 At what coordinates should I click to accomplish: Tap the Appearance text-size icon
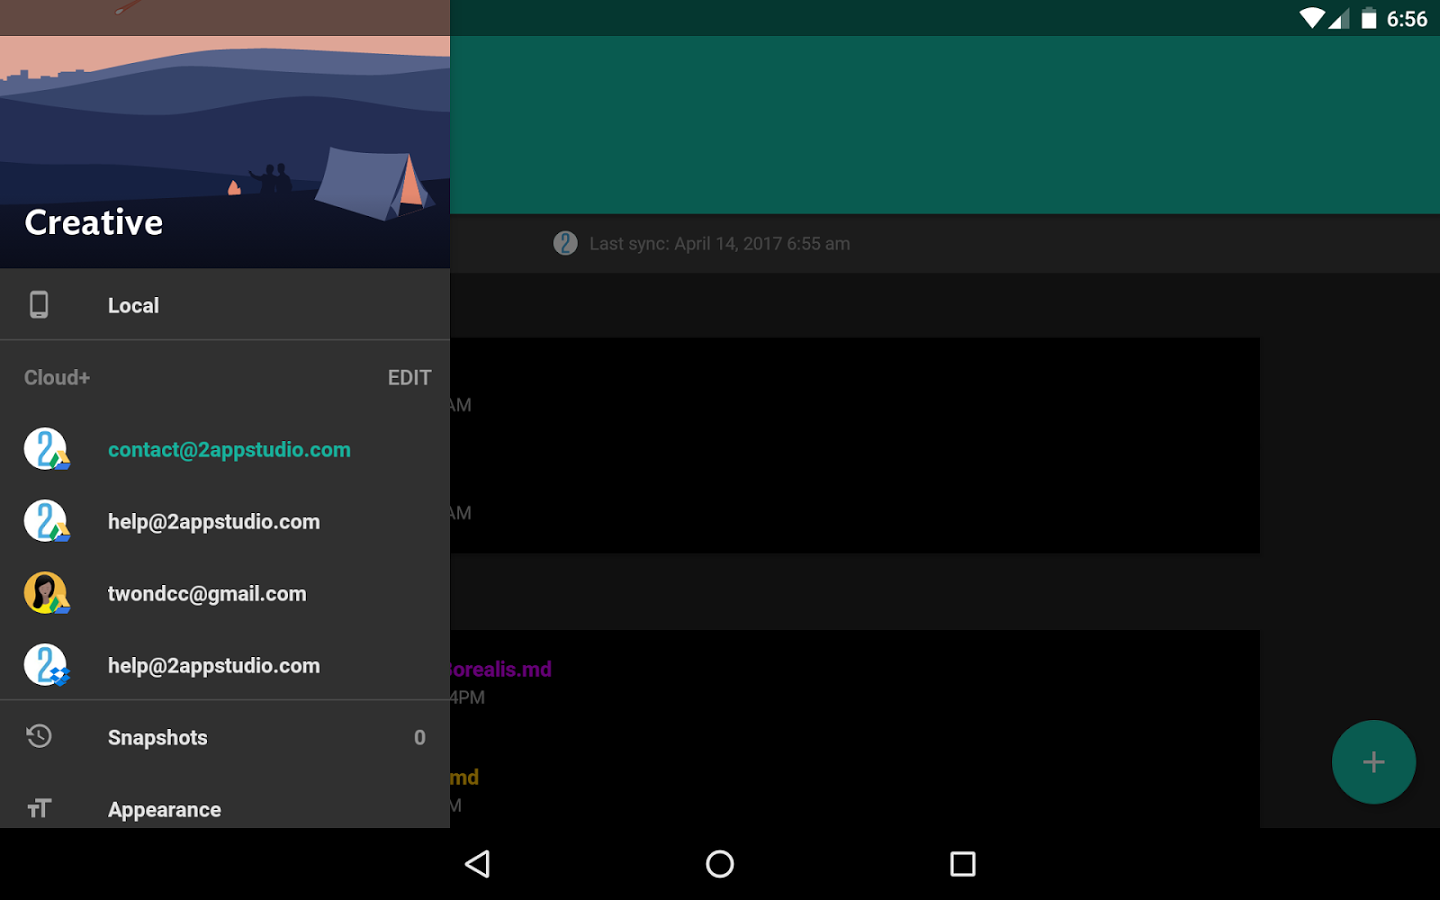tap(39, 808)
